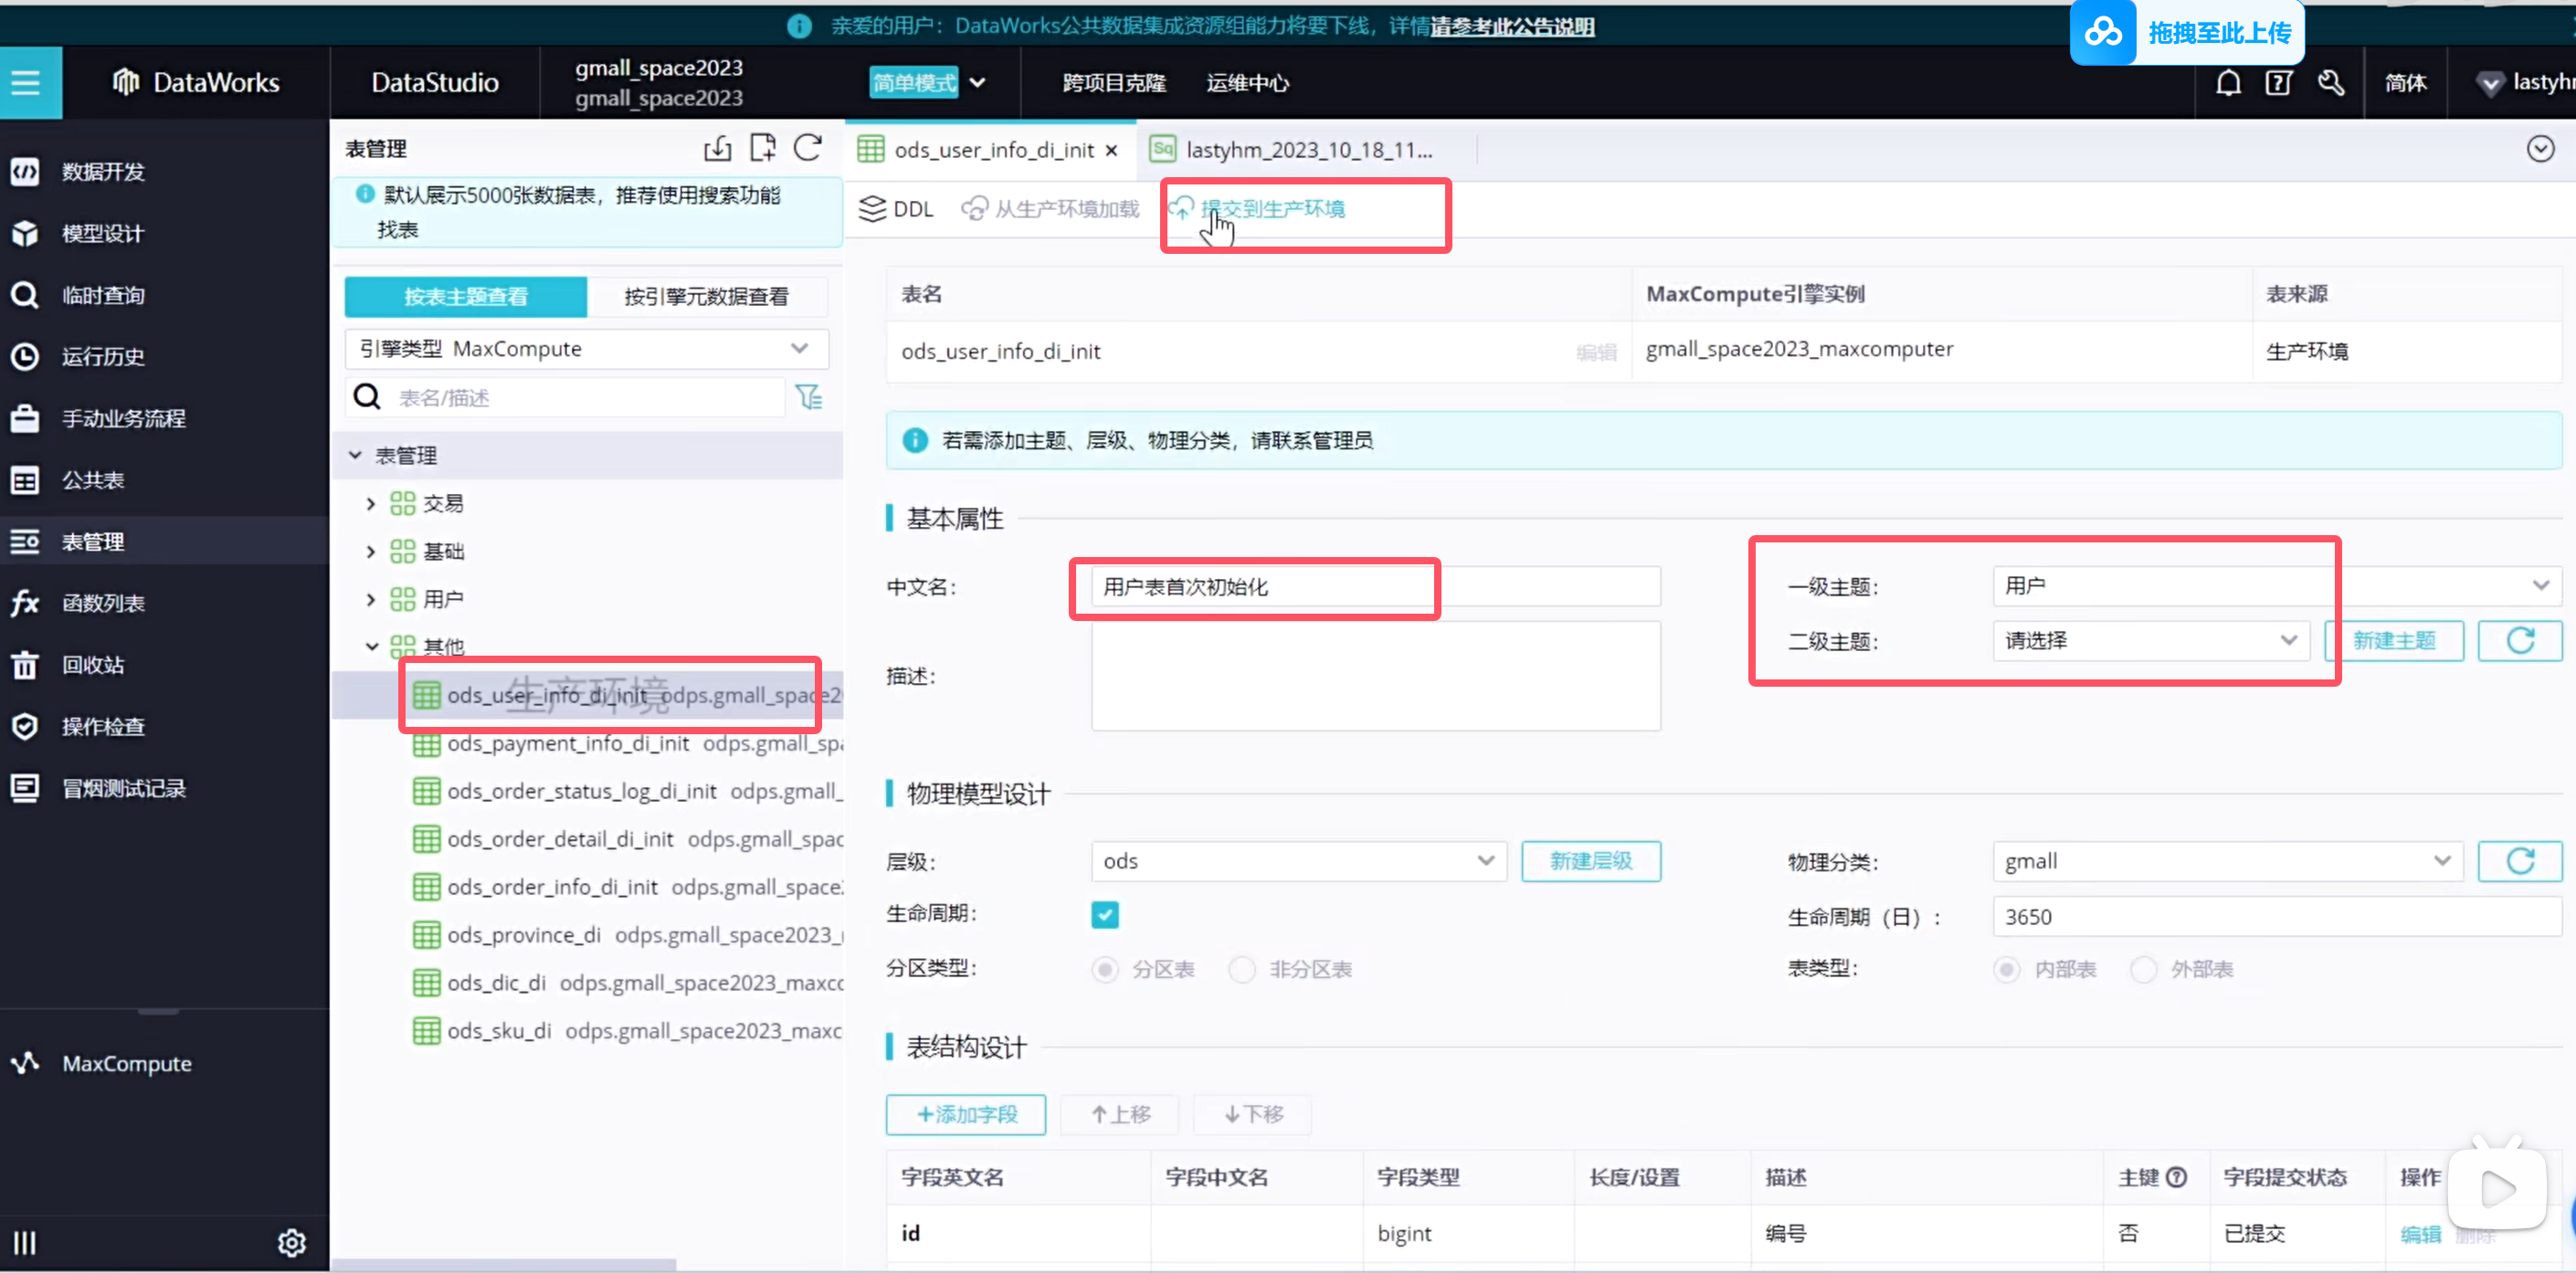This screenshot has width=2576, height=1273.
Task: Click the import table icon in 表管理 header
Action: point(717,149)
